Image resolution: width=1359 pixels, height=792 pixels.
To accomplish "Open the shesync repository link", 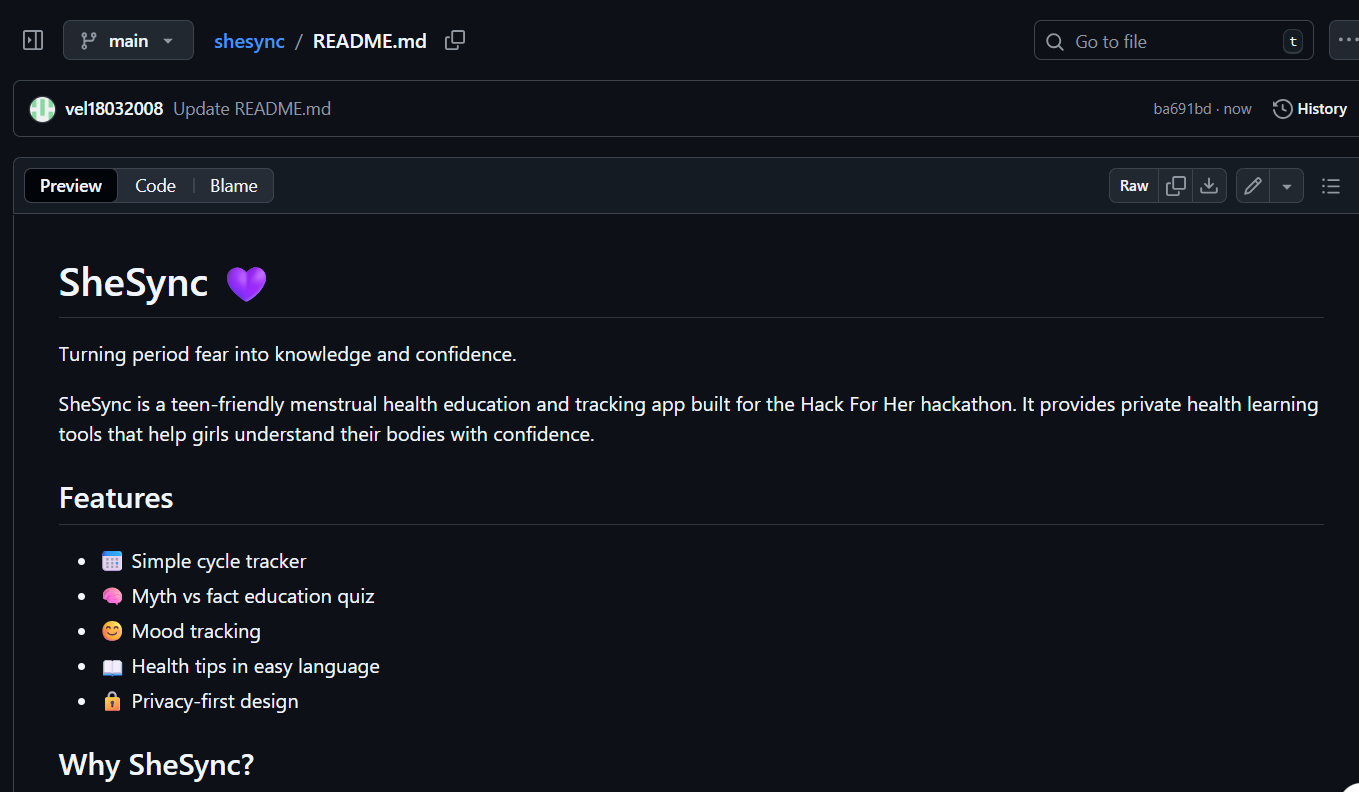I will click(x=249, y=41).
